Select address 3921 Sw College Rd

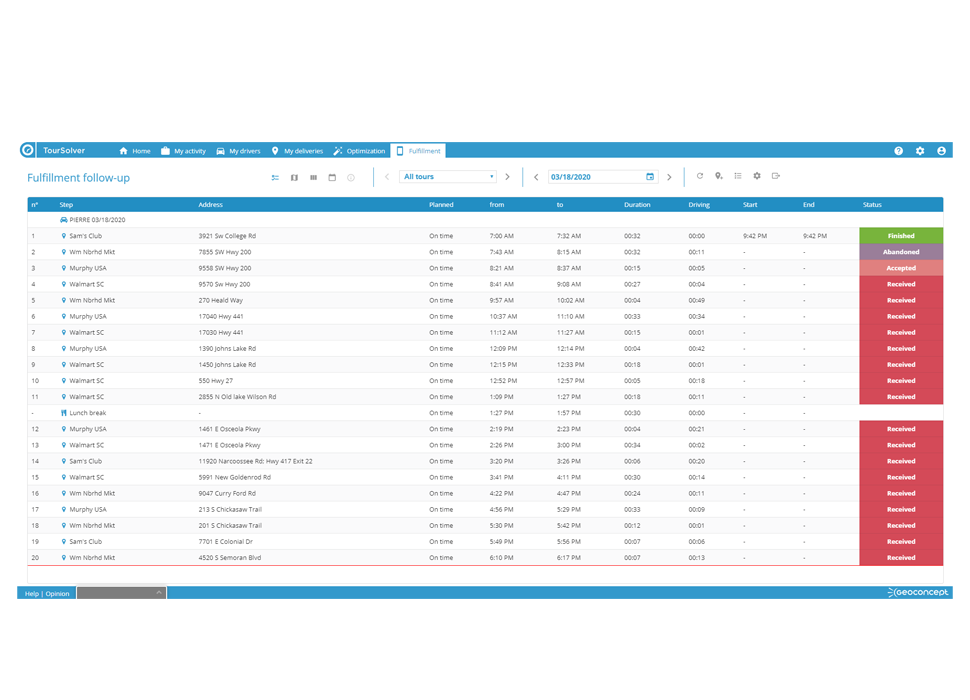(x=227, y=236)
